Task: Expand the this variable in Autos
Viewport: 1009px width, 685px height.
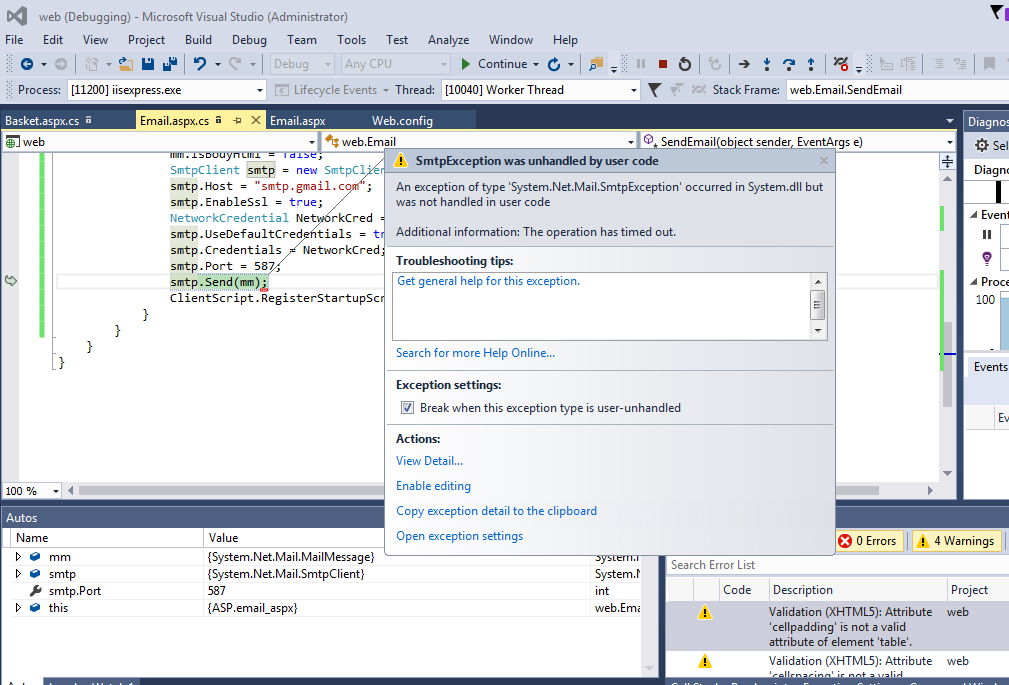Action: pyautogui.click(x=18, y=607)
